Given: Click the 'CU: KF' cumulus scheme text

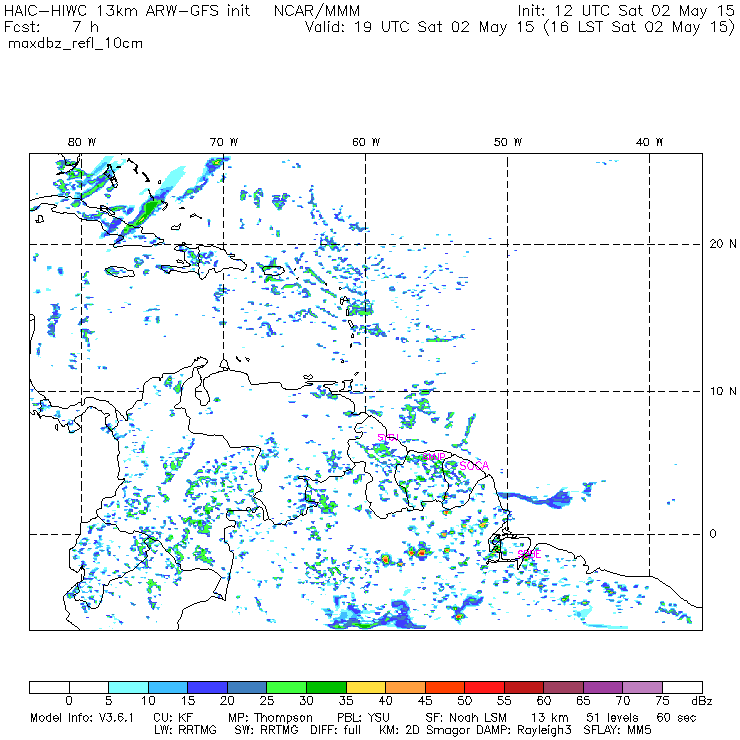Looking at the screenshot, I should 173,718.
